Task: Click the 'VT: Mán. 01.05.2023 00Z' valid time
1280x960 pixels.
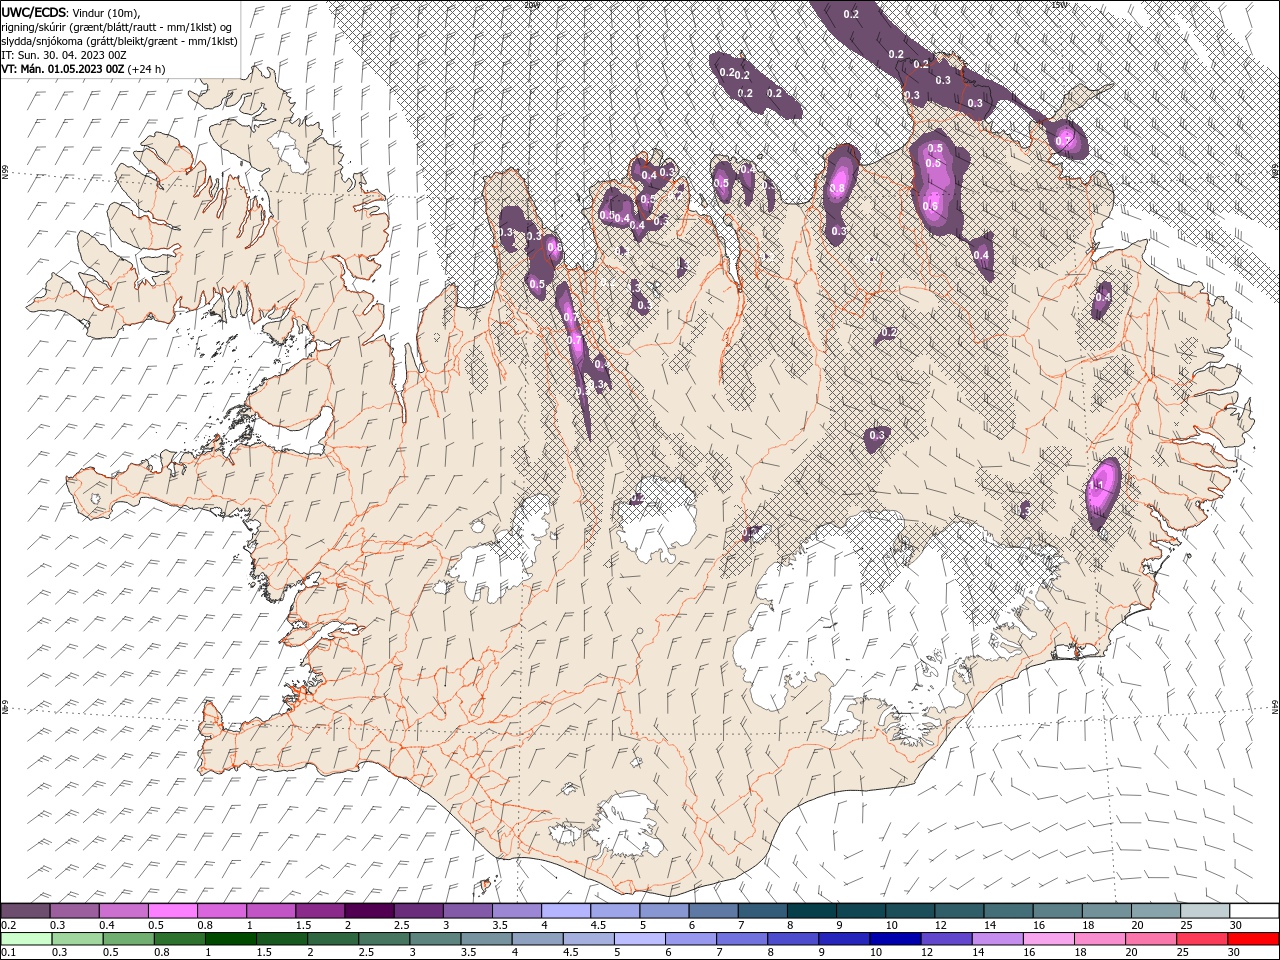Action: (x=63, y=69)
